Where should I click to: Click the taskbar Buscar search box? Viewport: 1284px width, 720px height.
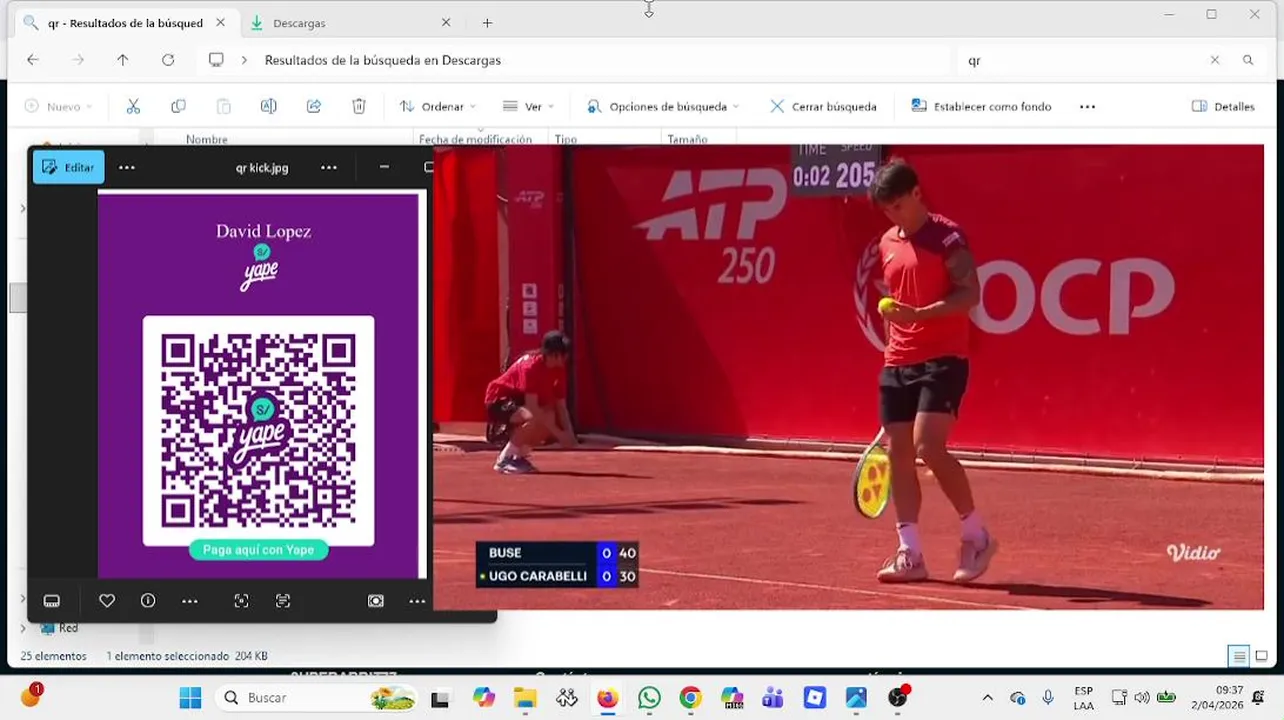pyautogui.click(x=316, y=697)
